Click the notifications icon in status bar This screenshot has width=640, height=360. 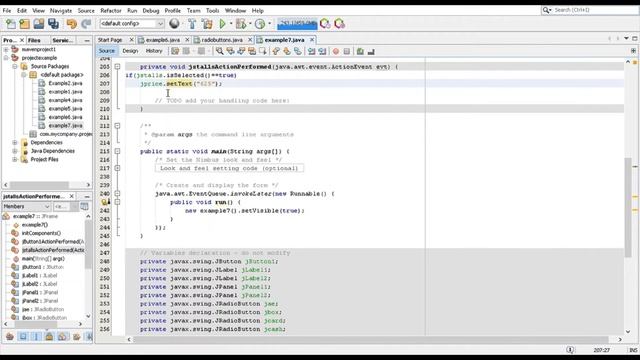tap(570, 350)
